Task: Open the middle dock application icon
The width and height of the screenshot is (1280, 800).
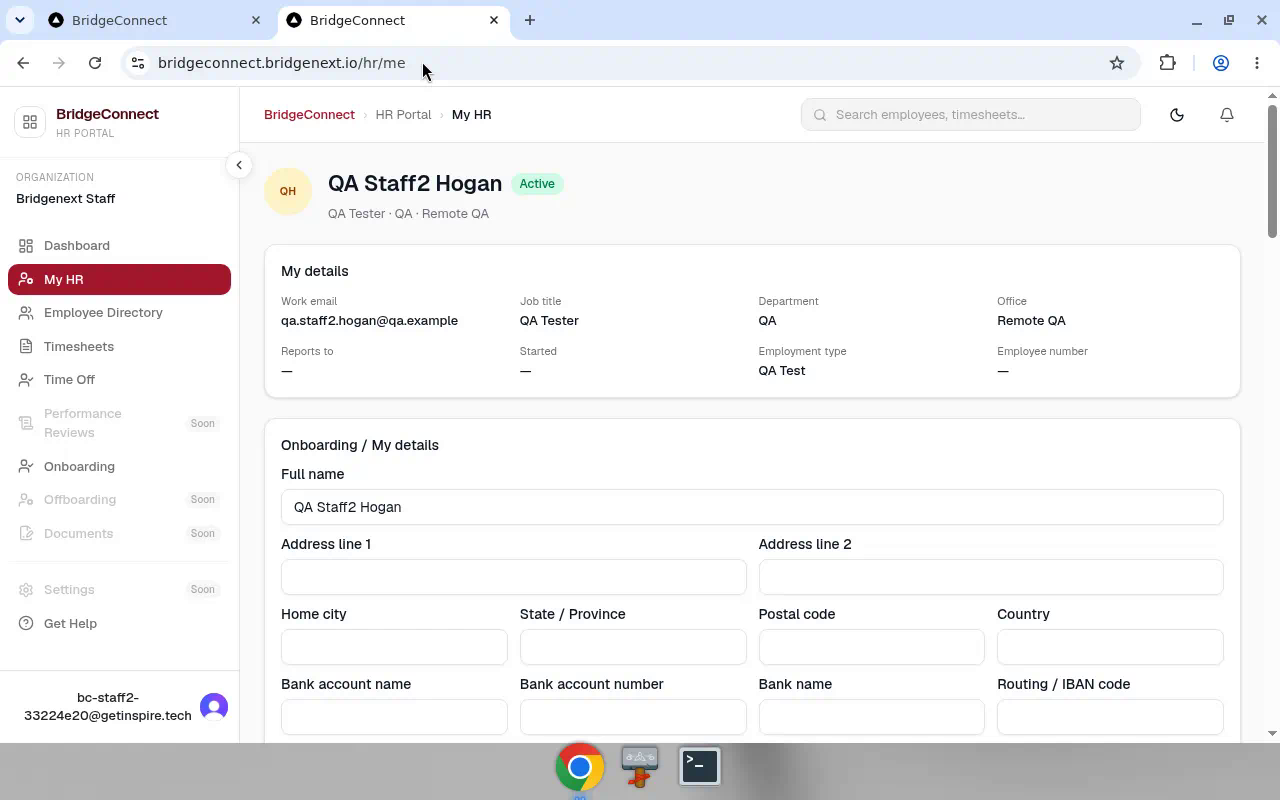Action: click(x=640, y=767)
